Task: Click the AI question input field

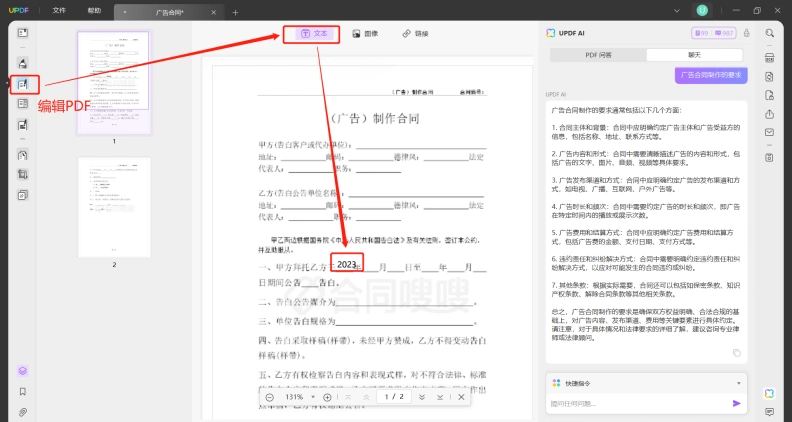Action: (x=639, y=403)
